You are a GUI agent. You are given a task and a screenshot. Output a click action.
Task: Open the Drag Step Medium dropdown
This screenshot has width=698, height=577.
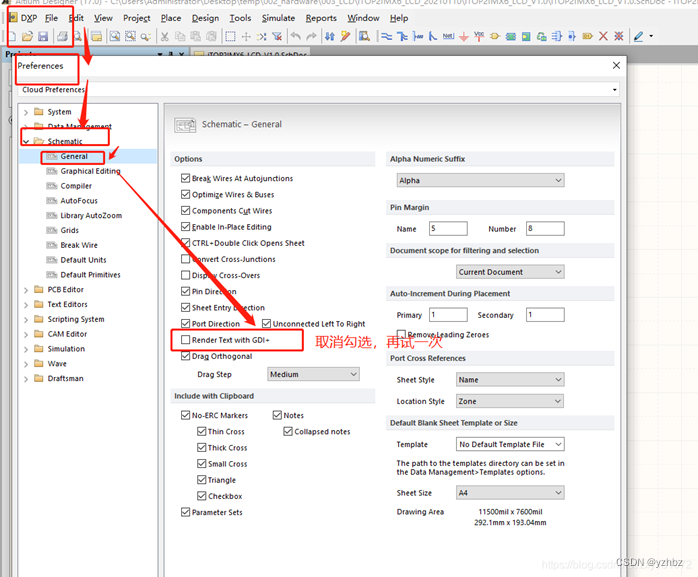tap(313, 374)
